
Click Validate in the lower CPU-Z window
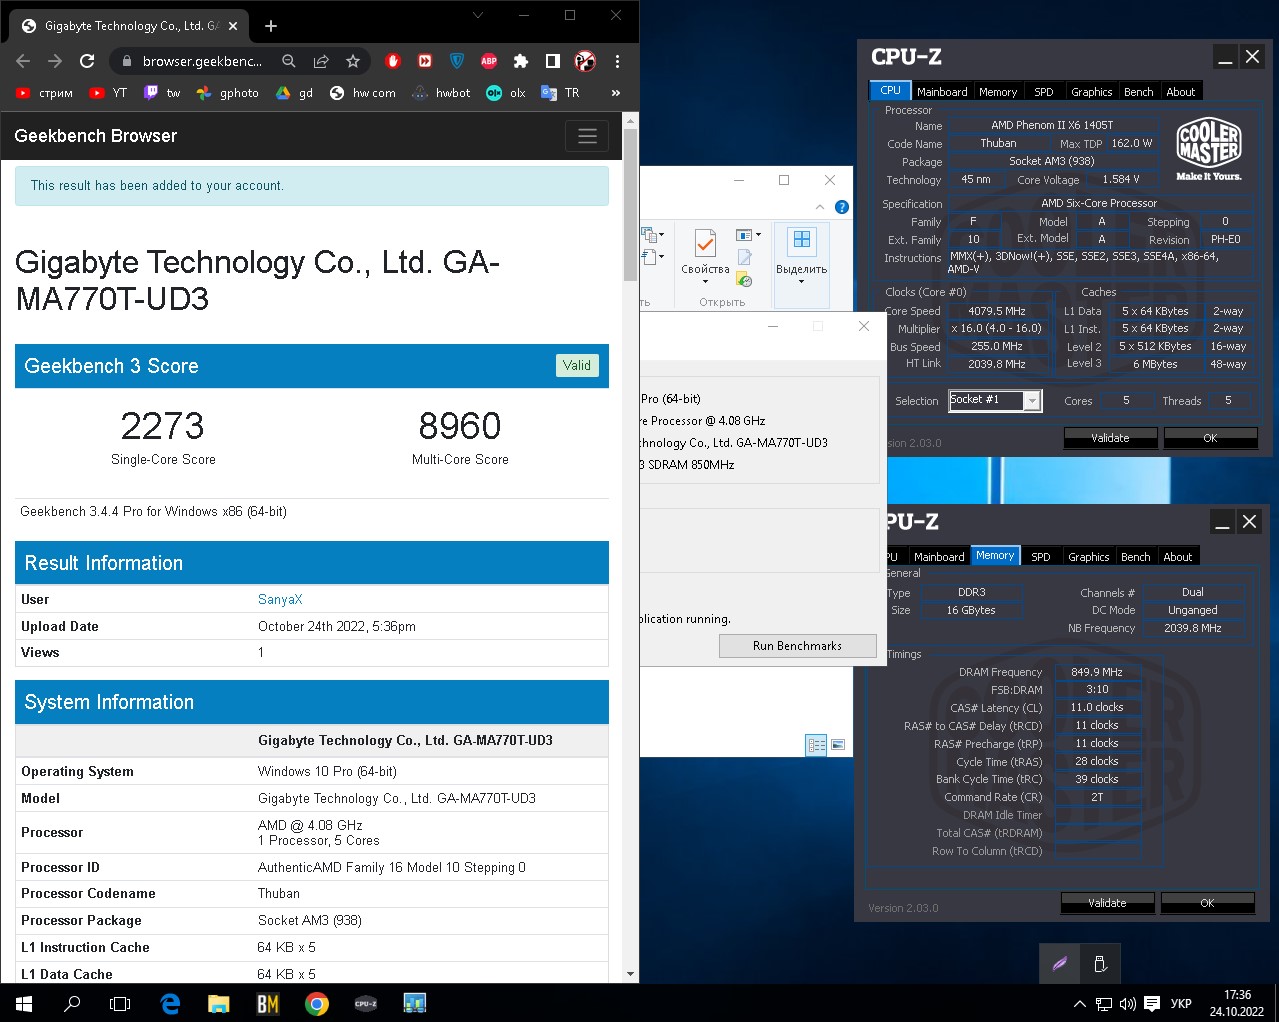click(x=1107, y=903)
